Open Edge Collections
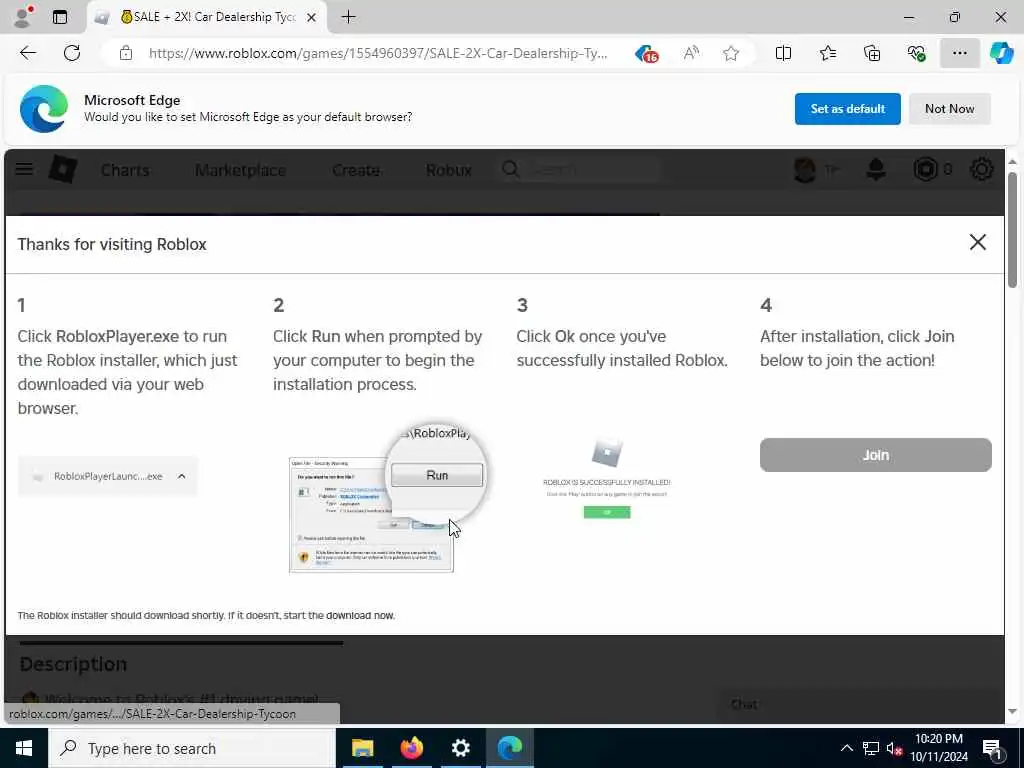The image size is (1024, 768). [x=872, y=53]
